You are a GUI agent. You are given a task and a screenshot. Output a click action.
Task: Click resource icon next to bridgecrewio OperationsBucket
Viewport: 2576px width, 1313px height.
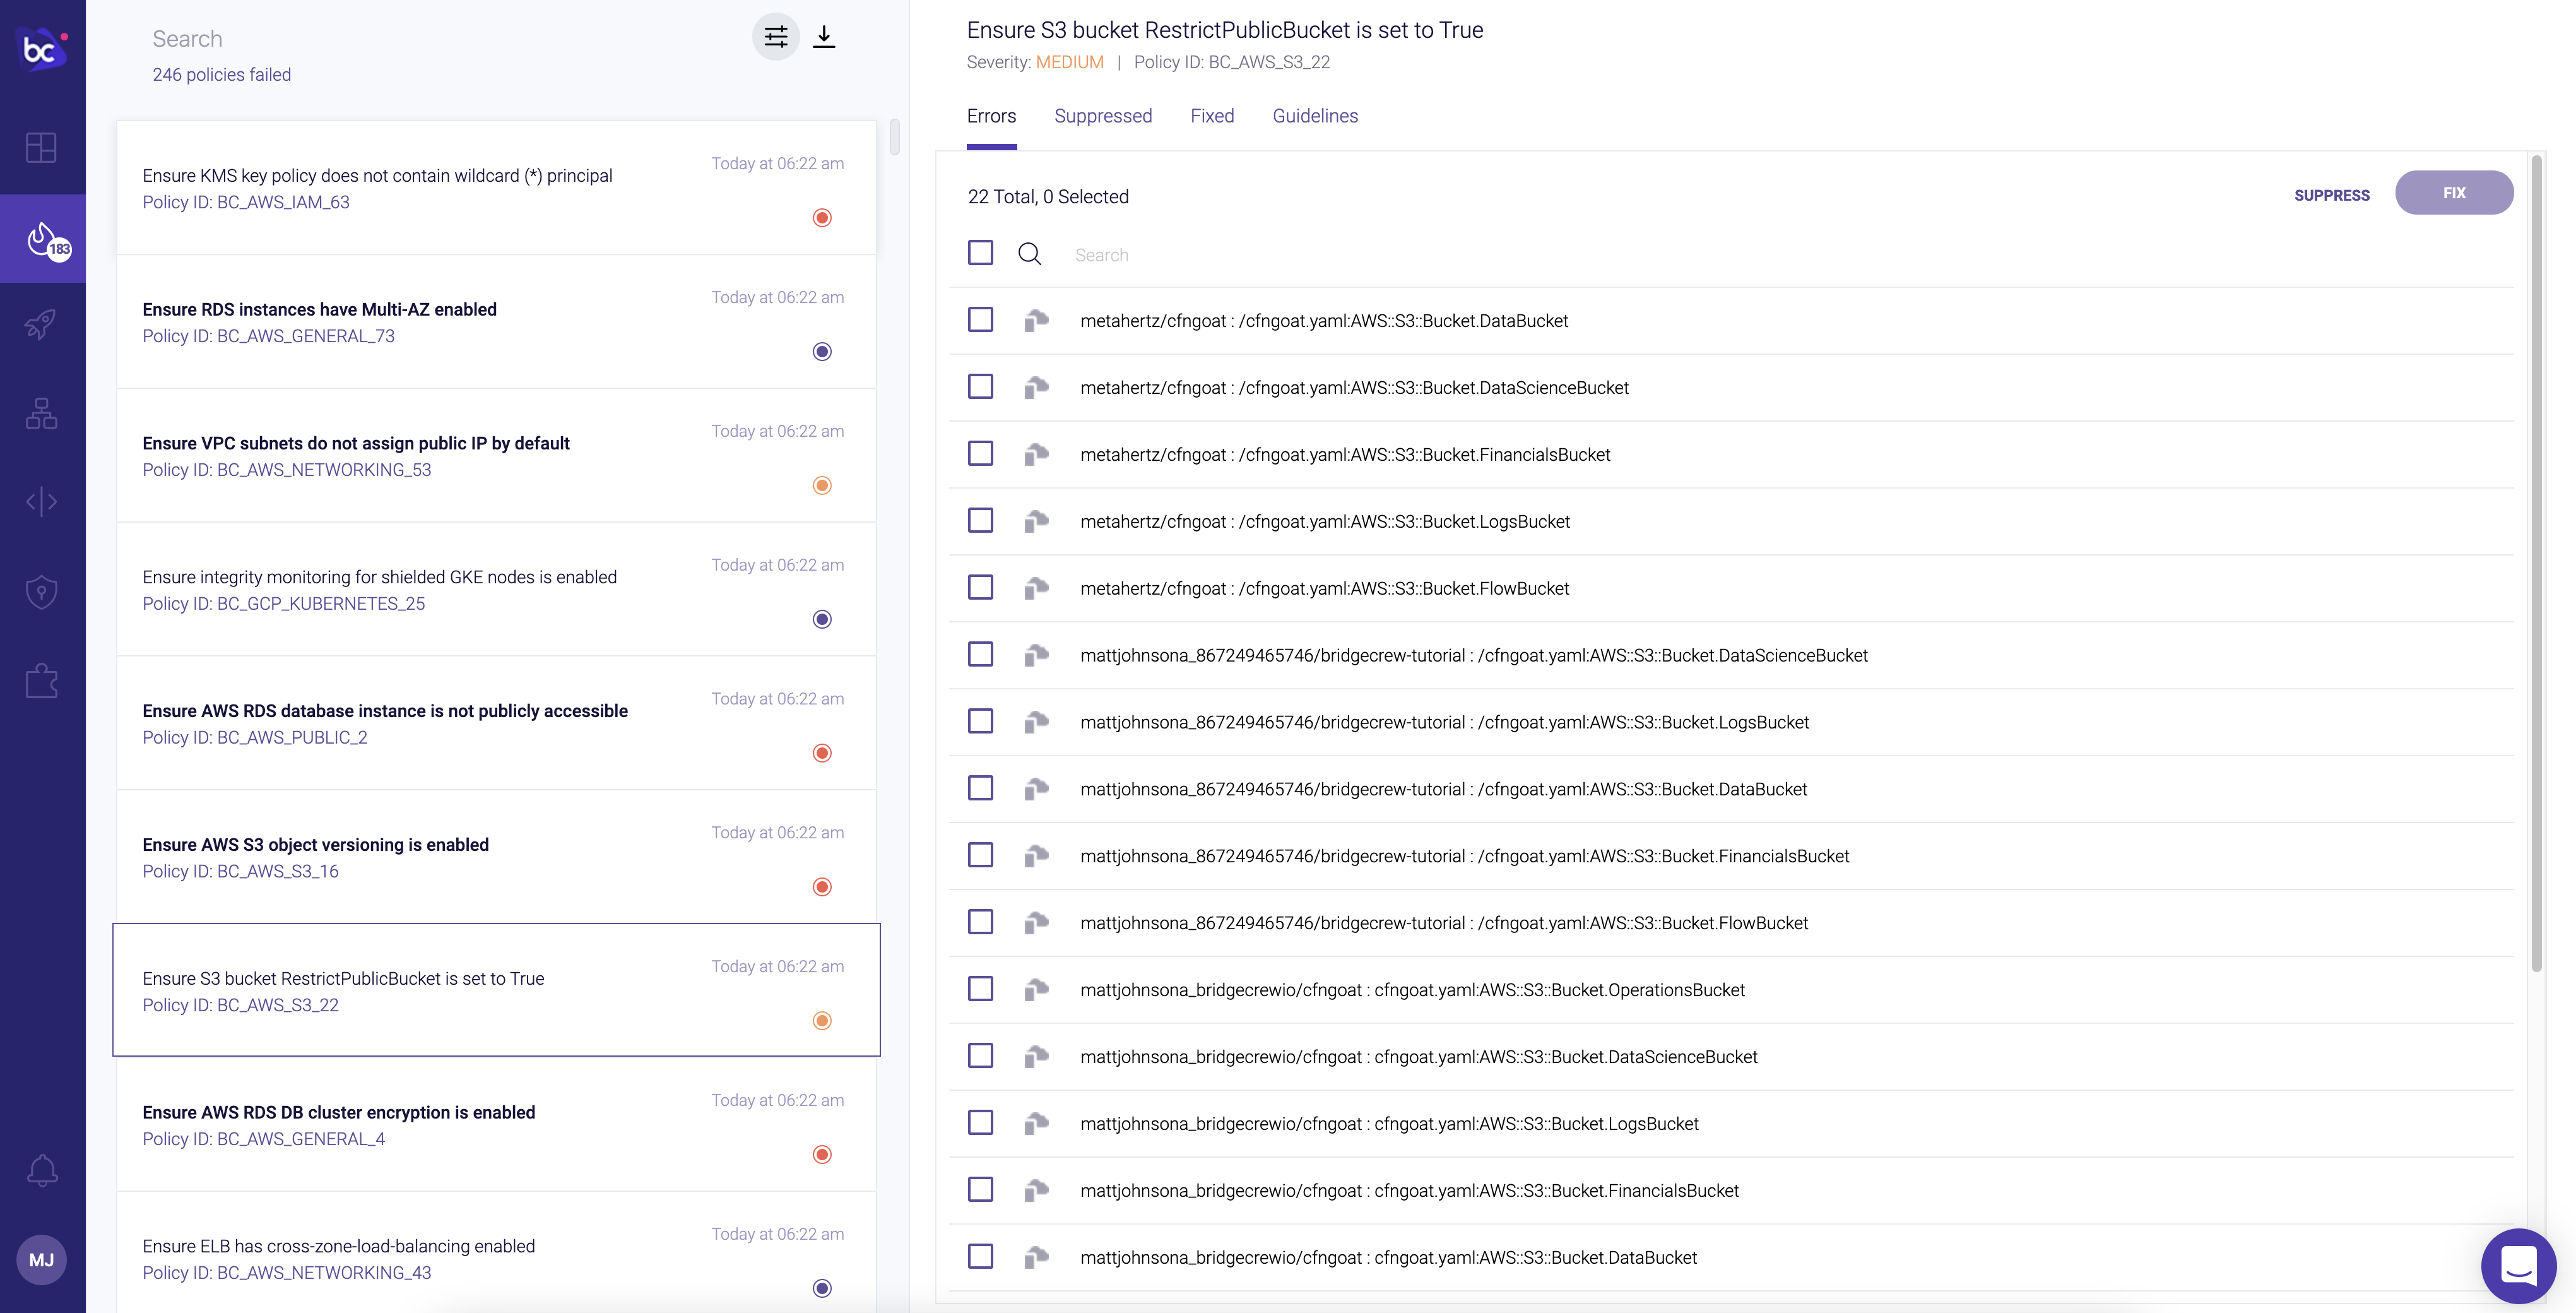click(x=1036, y=990)
